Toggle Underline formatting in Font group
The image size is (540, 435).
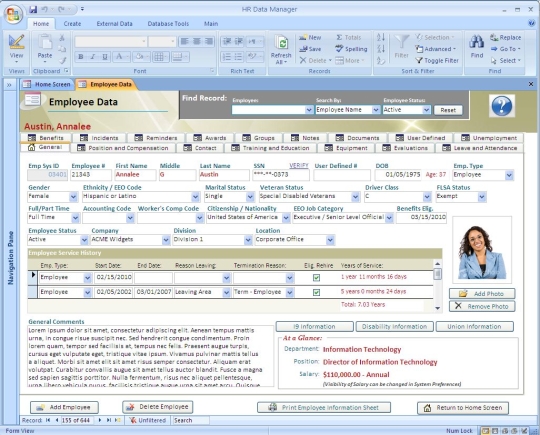pyautogui.click(x=105, y=57)
